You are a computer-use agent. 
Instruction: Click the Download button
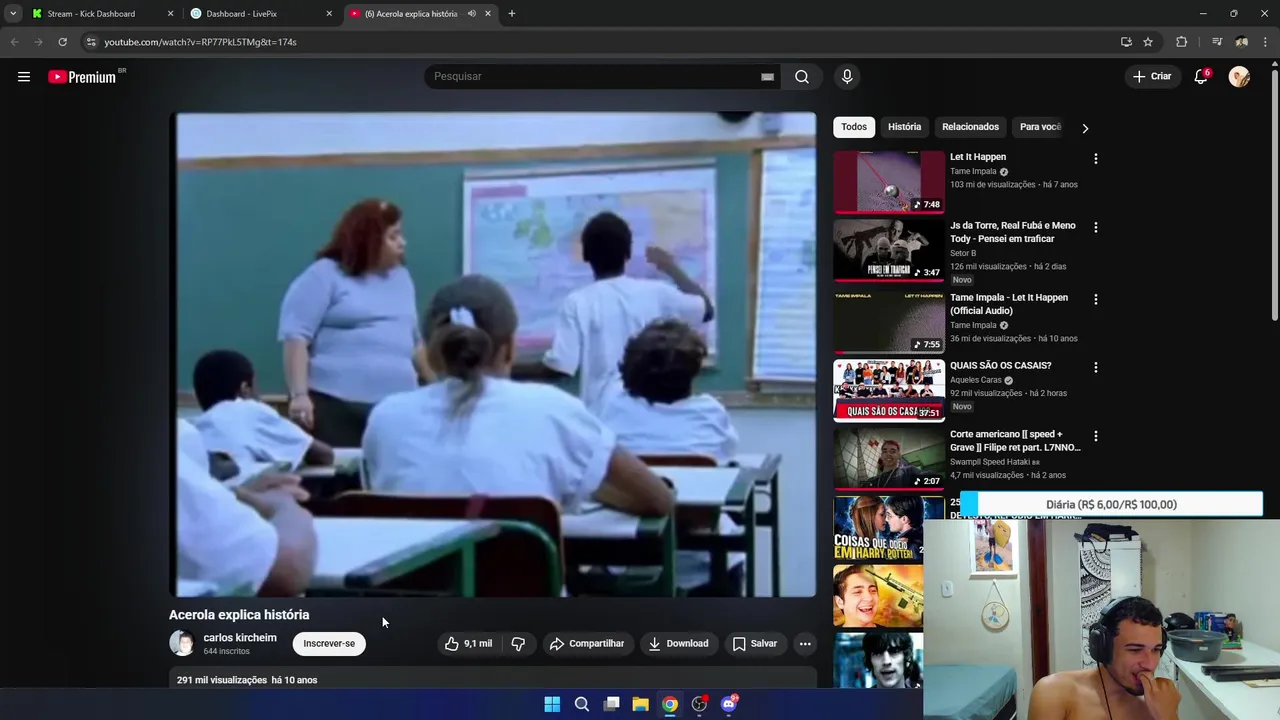click(678, 644)
